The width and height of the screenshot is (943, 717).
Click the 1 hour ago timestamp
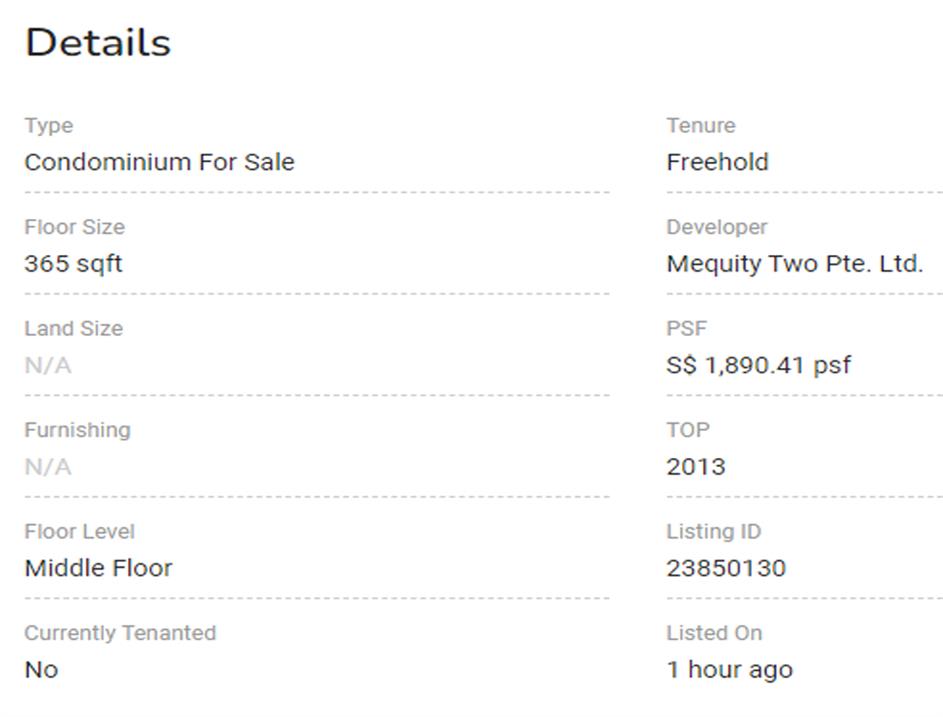tap(729, 670)
